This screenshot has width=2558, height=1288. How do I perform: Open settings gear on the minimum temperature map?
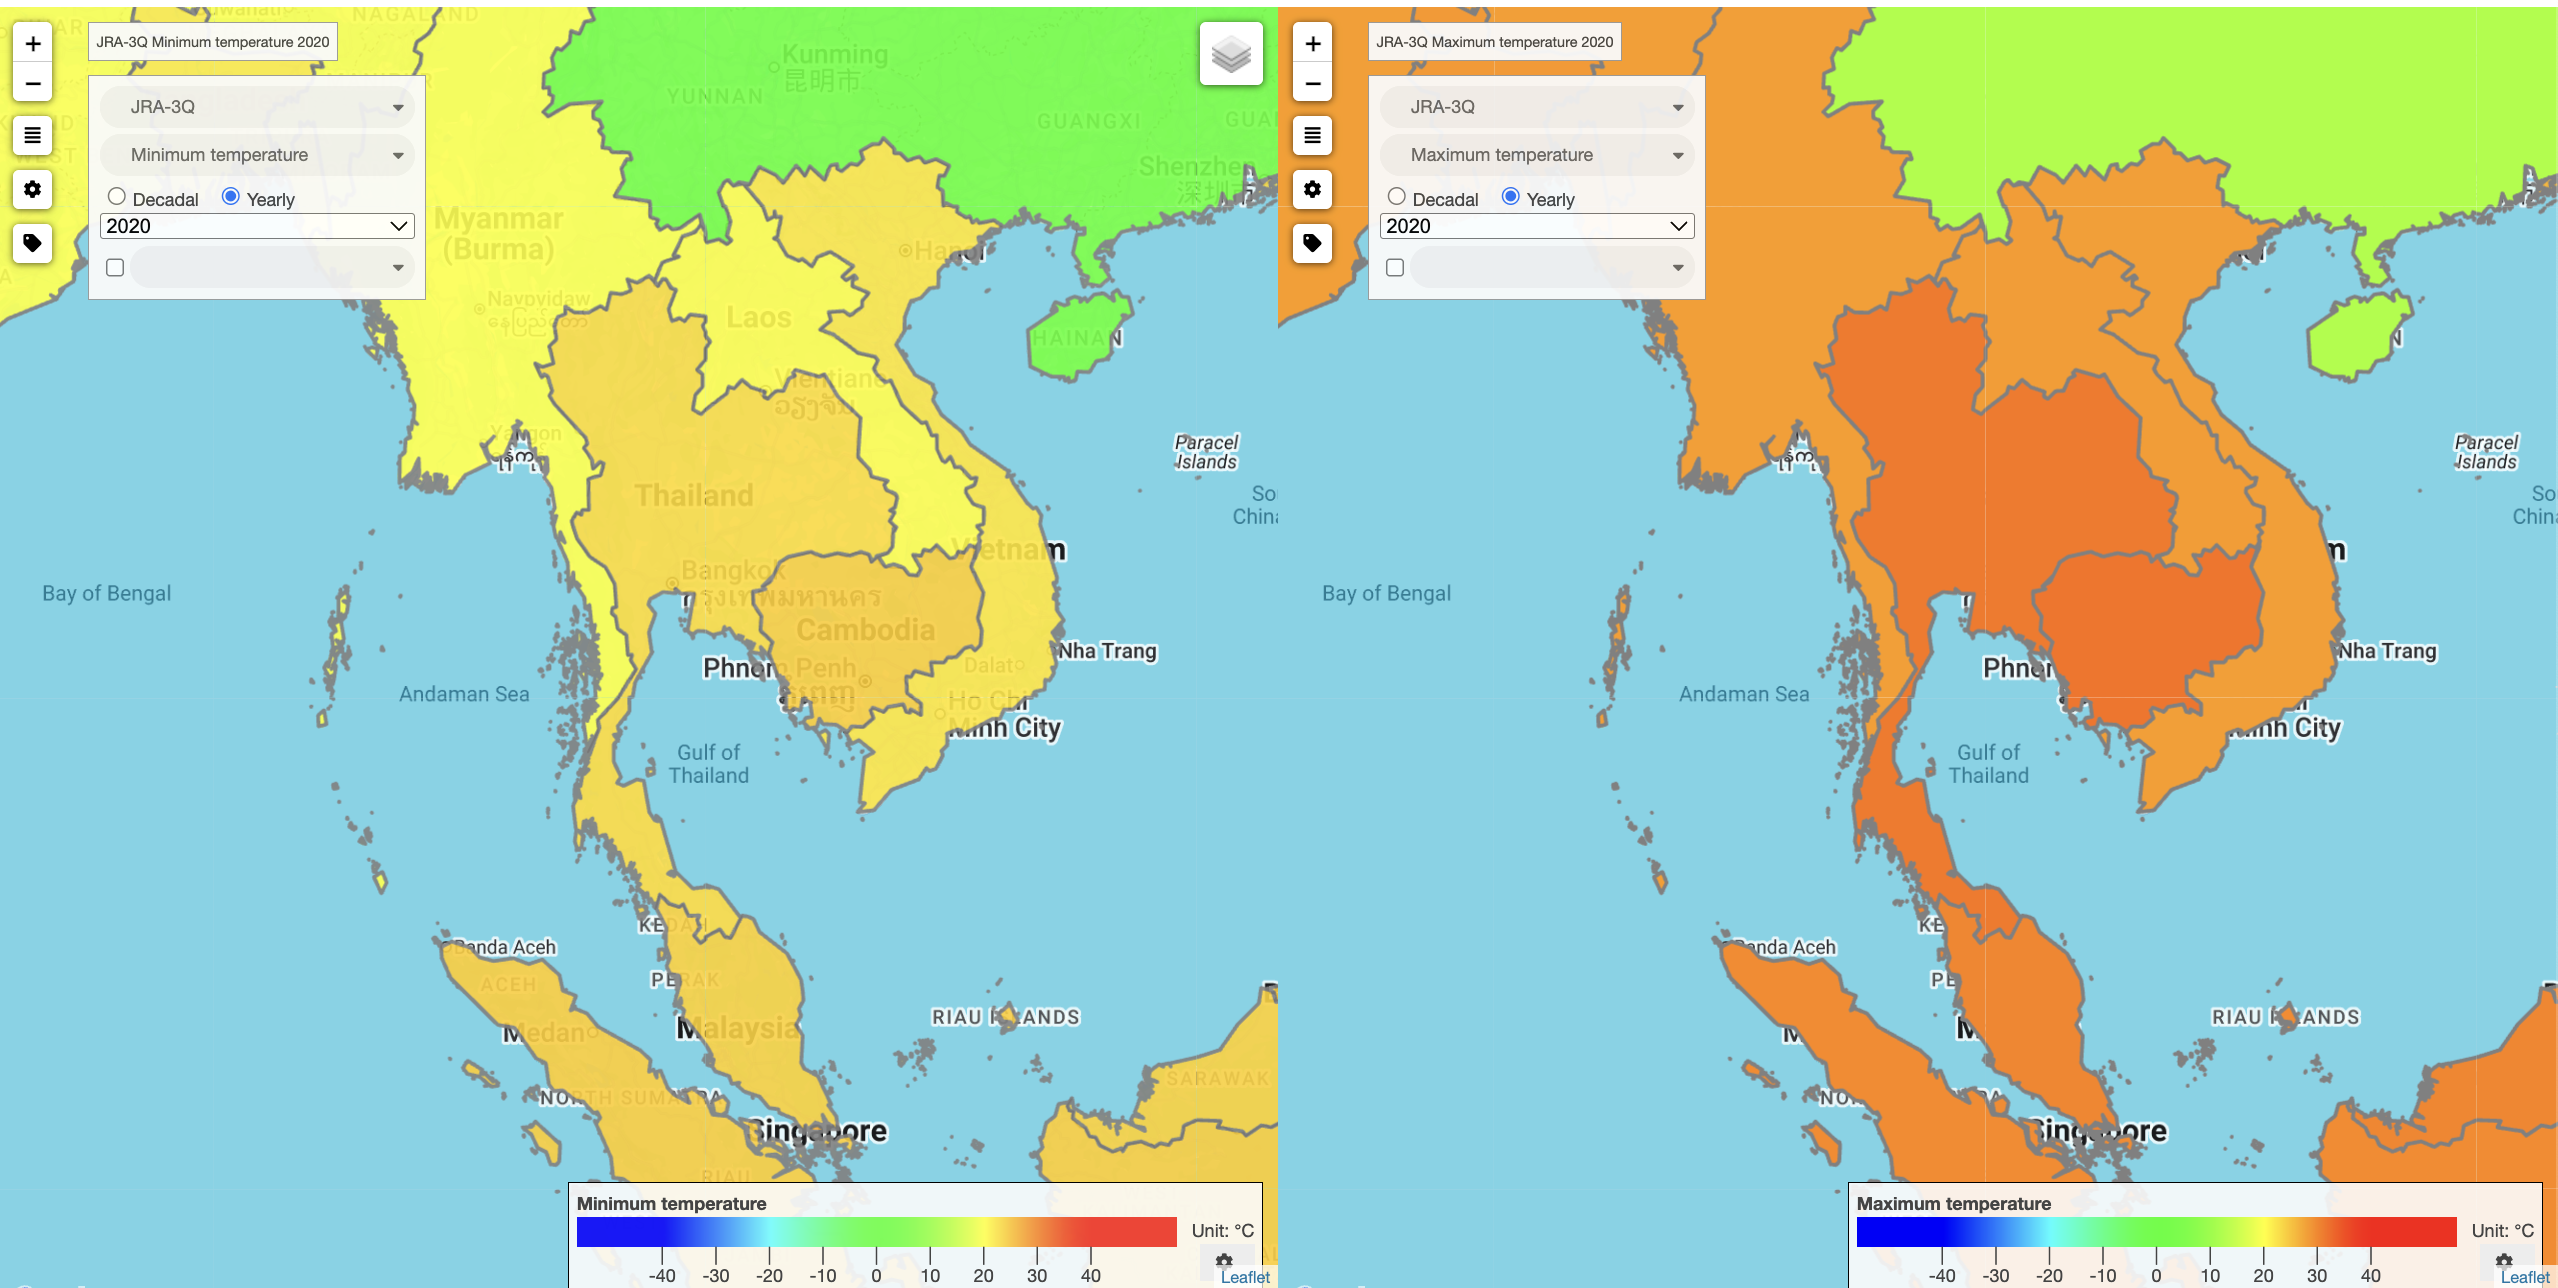tap(32, 190)
